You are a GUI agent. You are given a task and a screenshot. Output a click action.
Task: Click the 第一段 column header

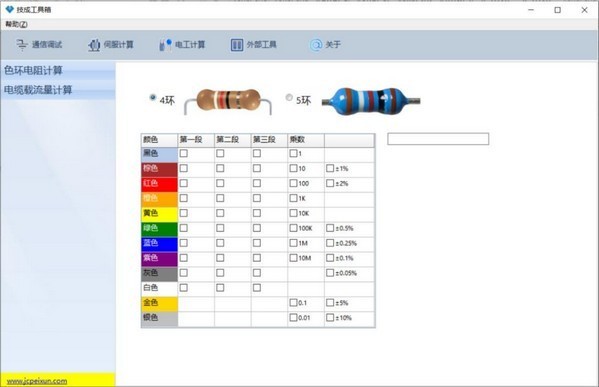coord(196,140)
